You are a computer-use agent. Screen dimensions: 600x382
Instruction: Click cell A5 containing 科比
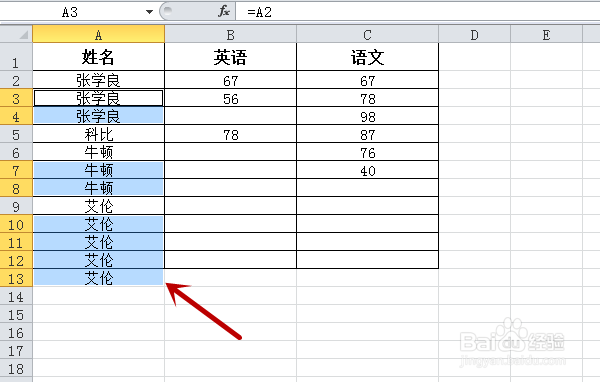pos(99,134)
